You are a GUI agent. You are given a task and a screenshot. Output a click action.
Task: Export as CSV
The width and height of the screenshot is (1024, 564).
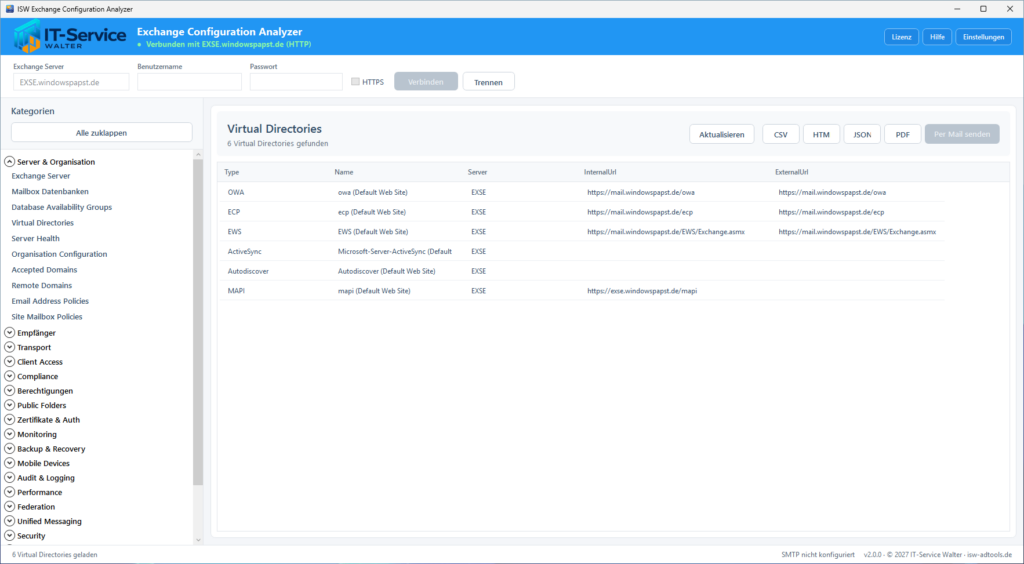tap(780, 134)
